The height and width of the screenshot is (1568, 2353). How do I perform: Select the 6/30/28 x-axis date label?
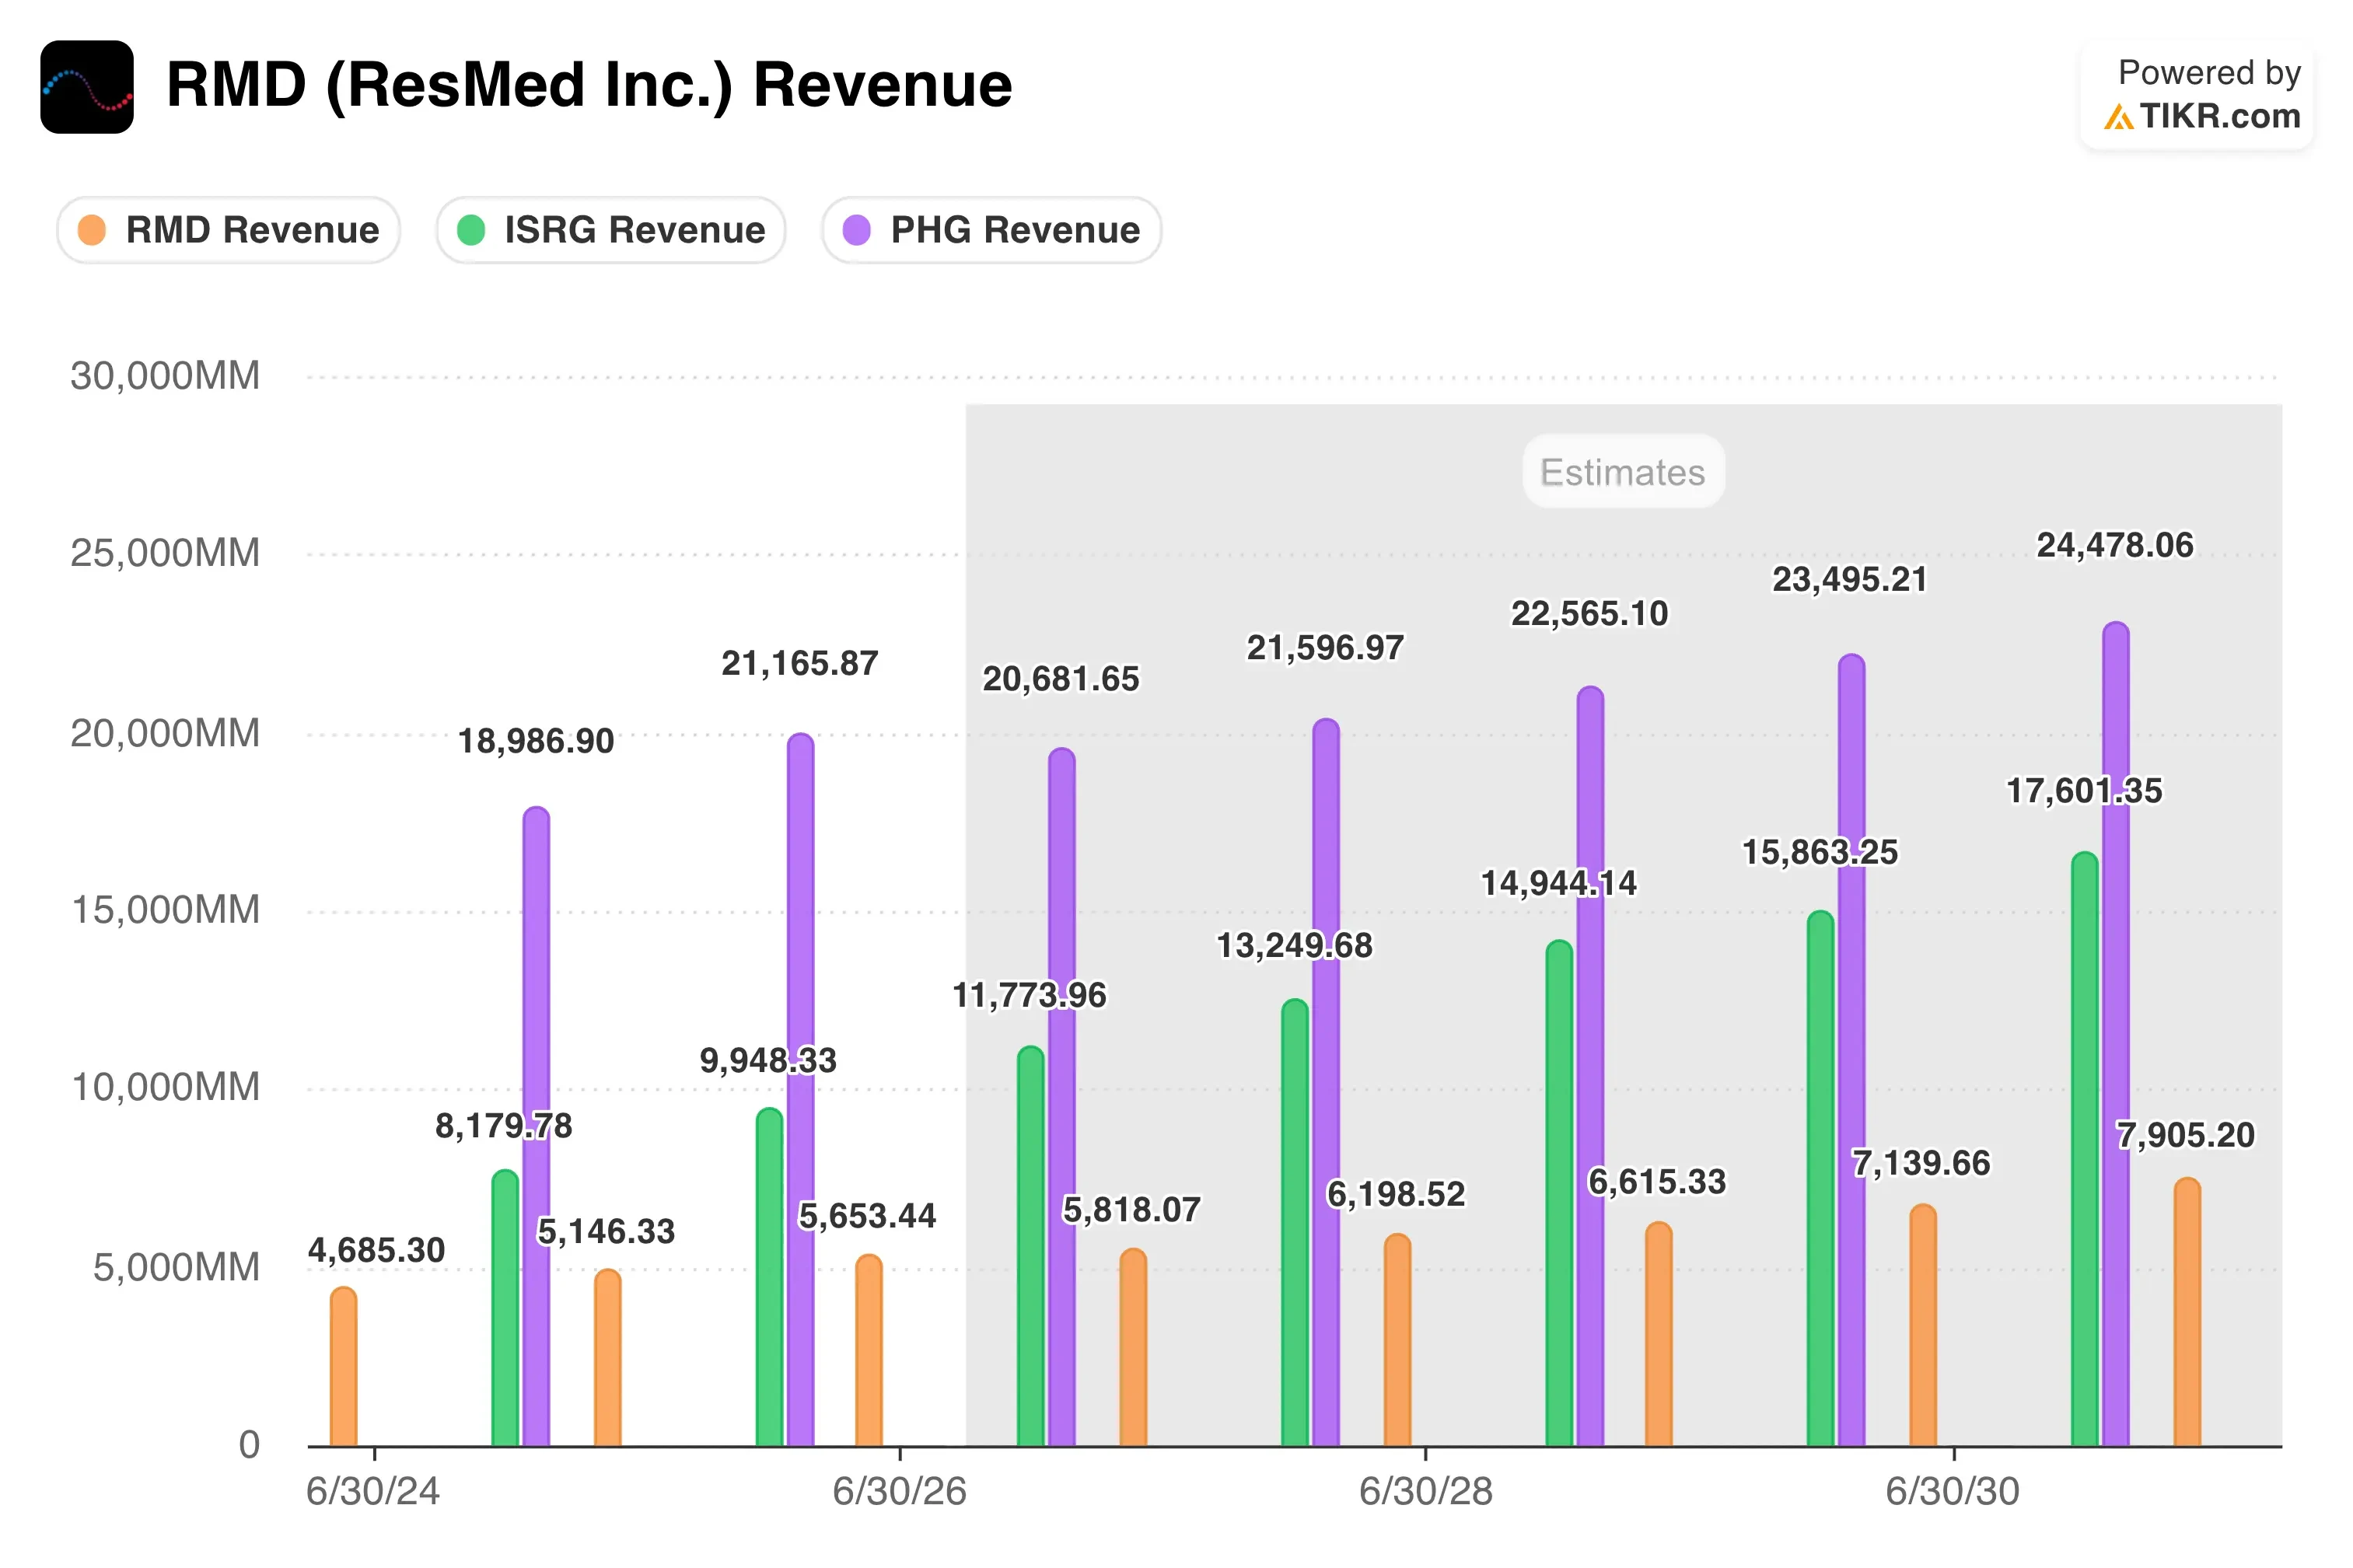(x=1425, y=1492)
